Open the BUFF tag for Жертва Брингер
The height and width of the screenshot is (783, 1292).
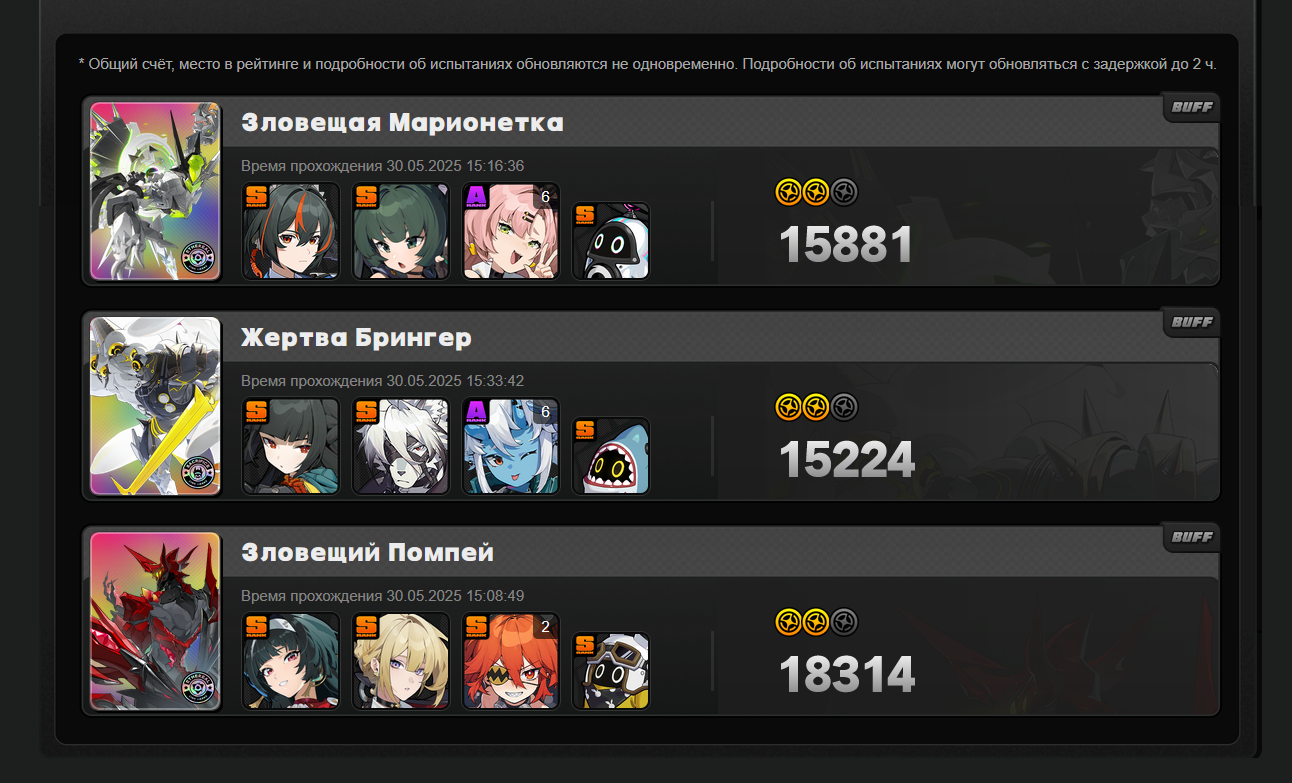pyautogui.click(x=1191, y=322)
